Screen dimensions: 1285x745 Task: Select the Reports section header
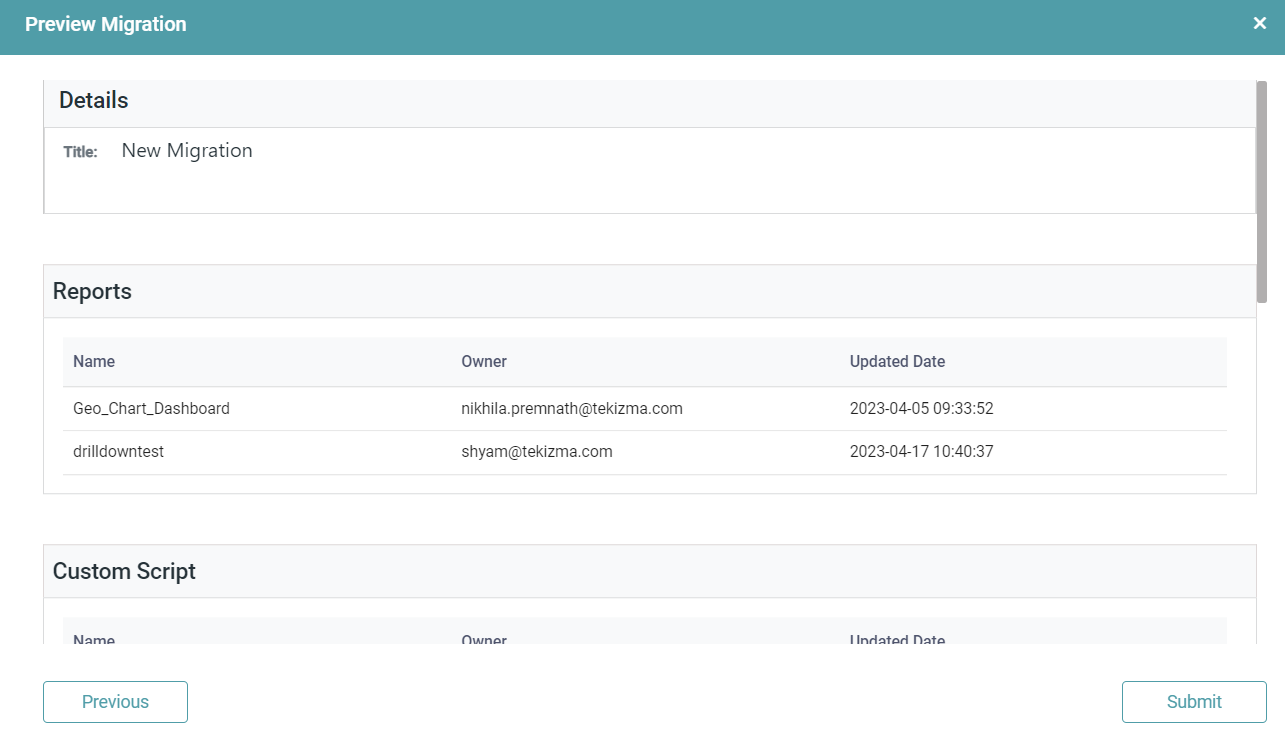pos(92,291)
